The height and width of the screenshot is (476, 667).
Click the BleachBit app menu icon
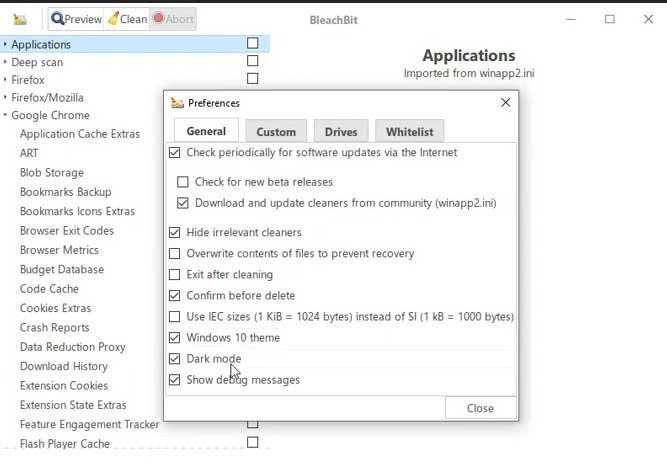[20, 19]
